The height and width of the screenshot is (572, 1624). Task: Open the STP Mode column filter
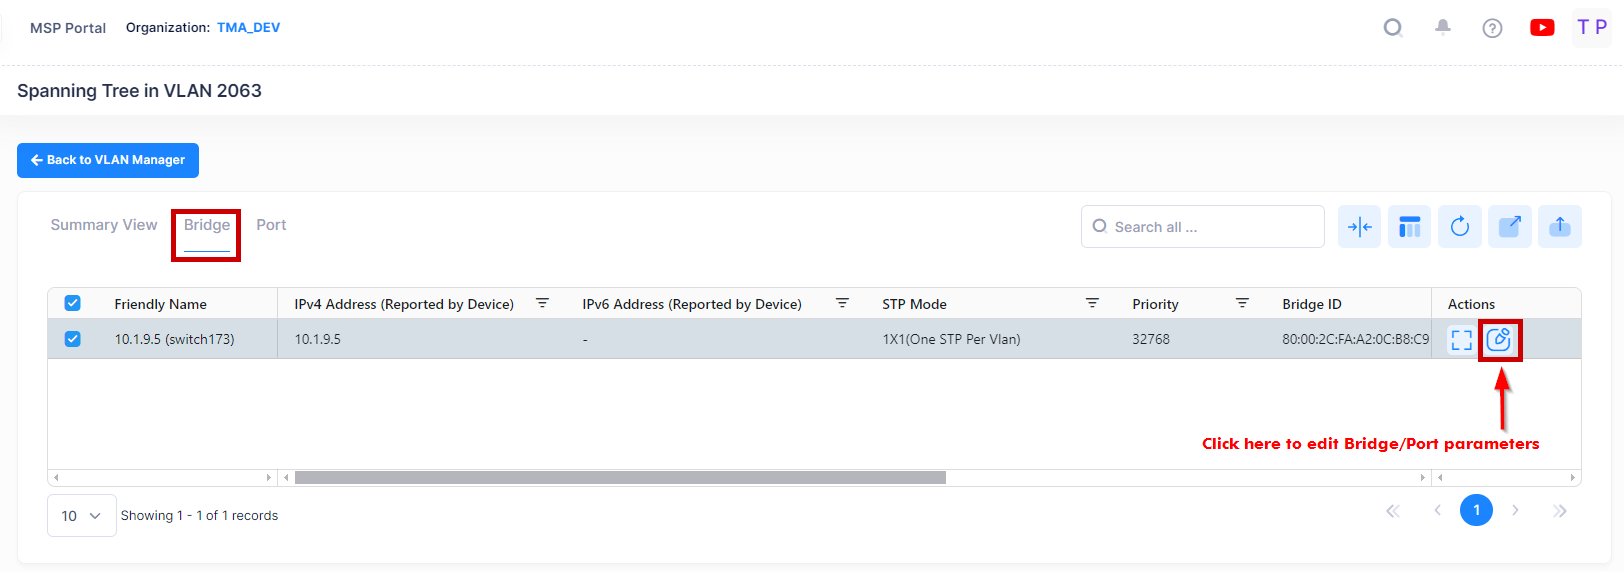[1092, 303]
